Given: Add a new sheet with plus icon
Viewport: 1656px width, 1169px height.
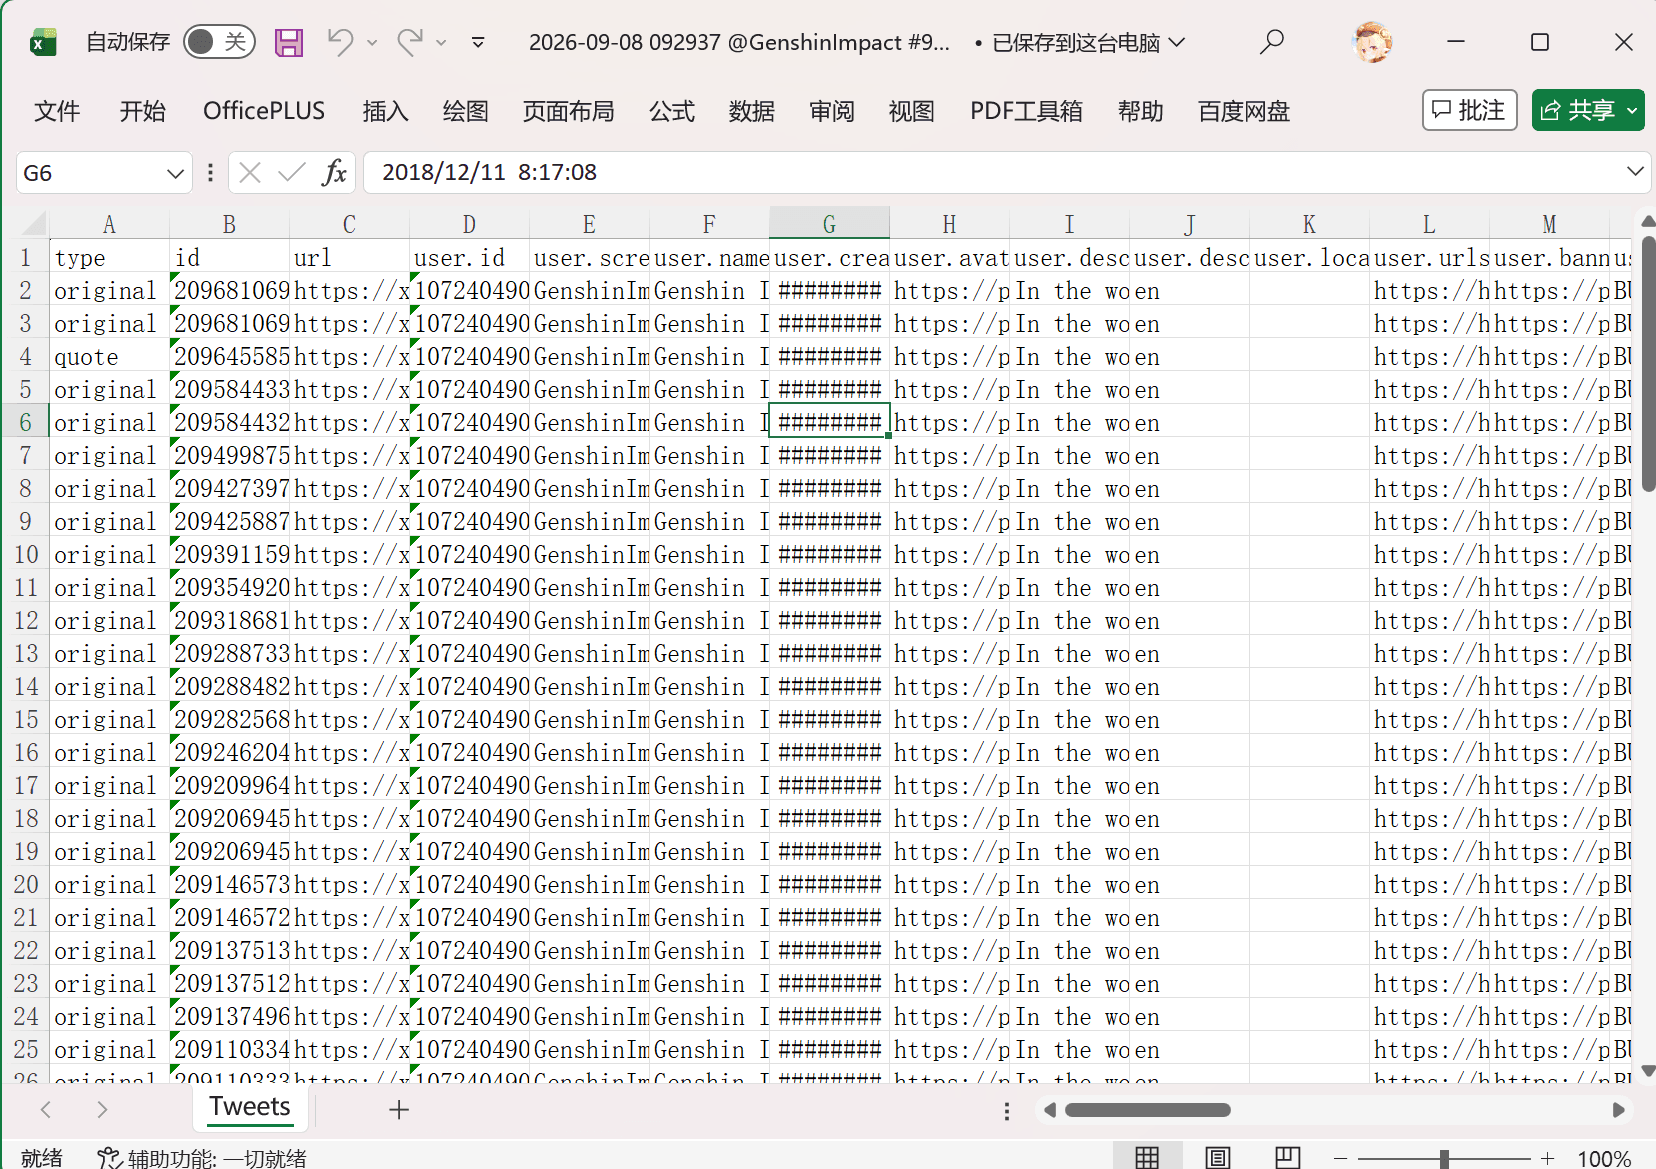Looking at the screenshot, I should pos(399,1109).
